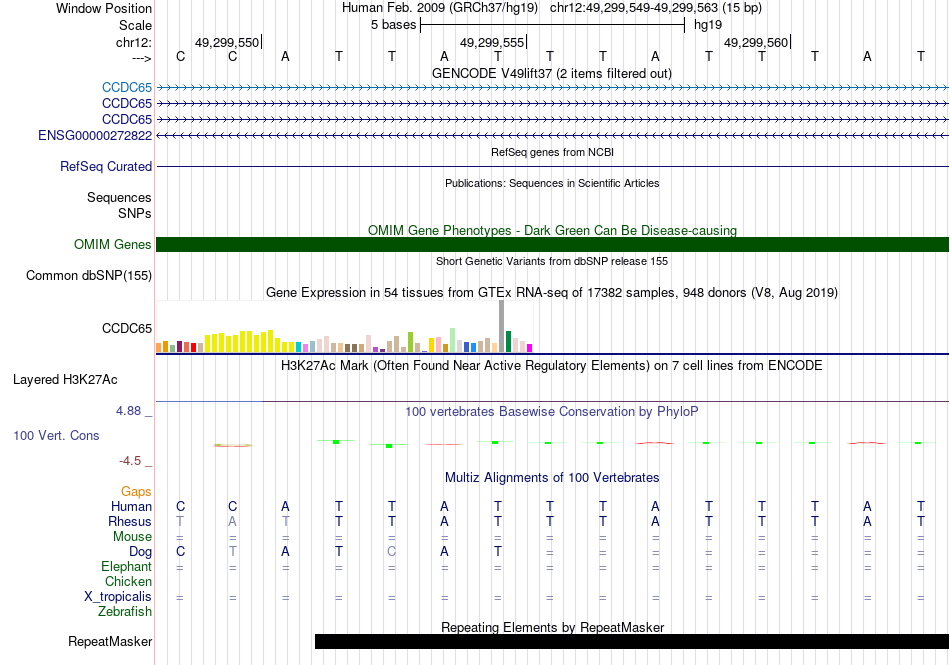This screenshot has height=665, width=950.
Task: Select the Scale label
Action: point(135,25)
